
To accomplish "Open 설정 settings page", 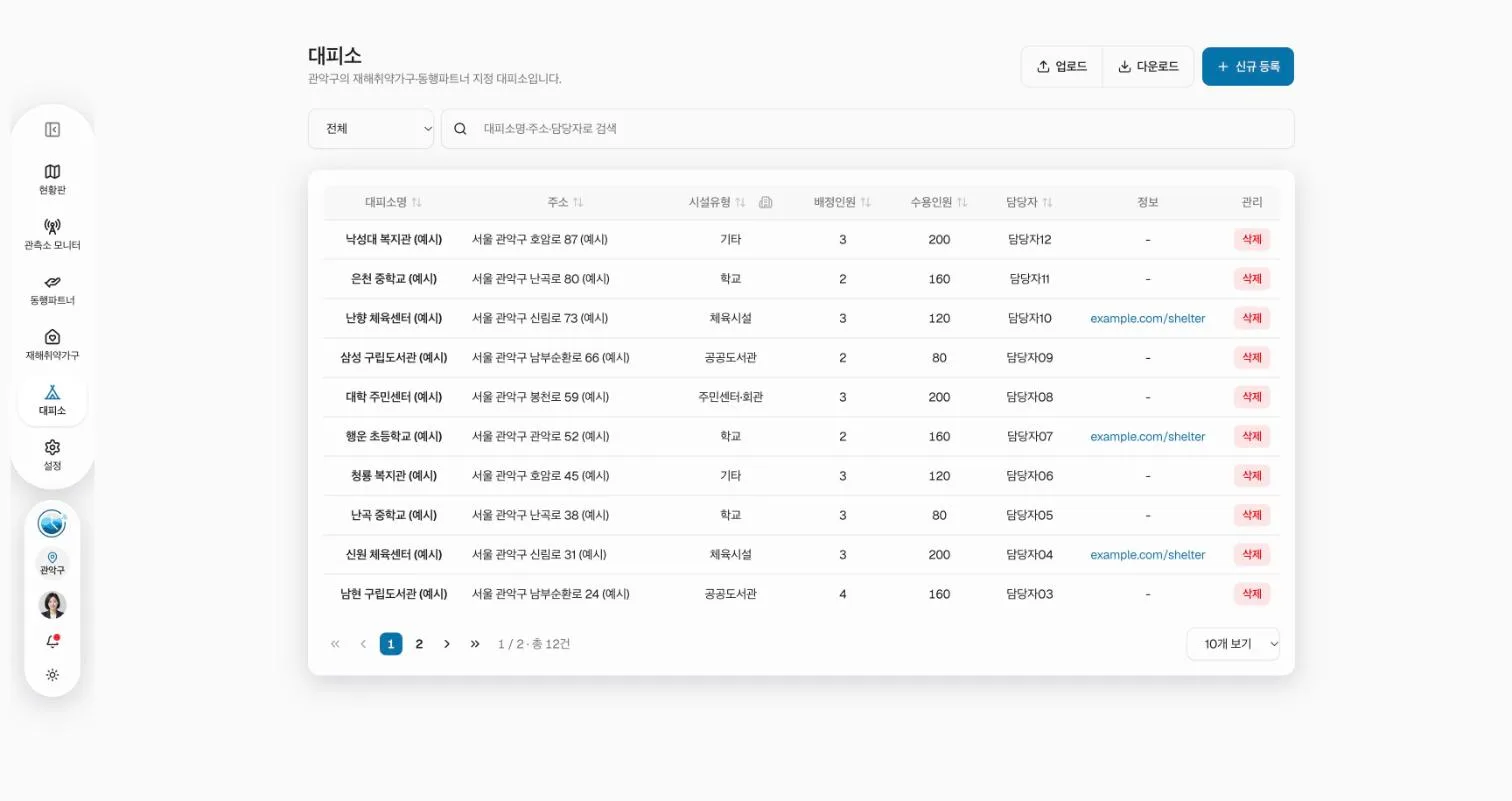I will pos(52,455).
